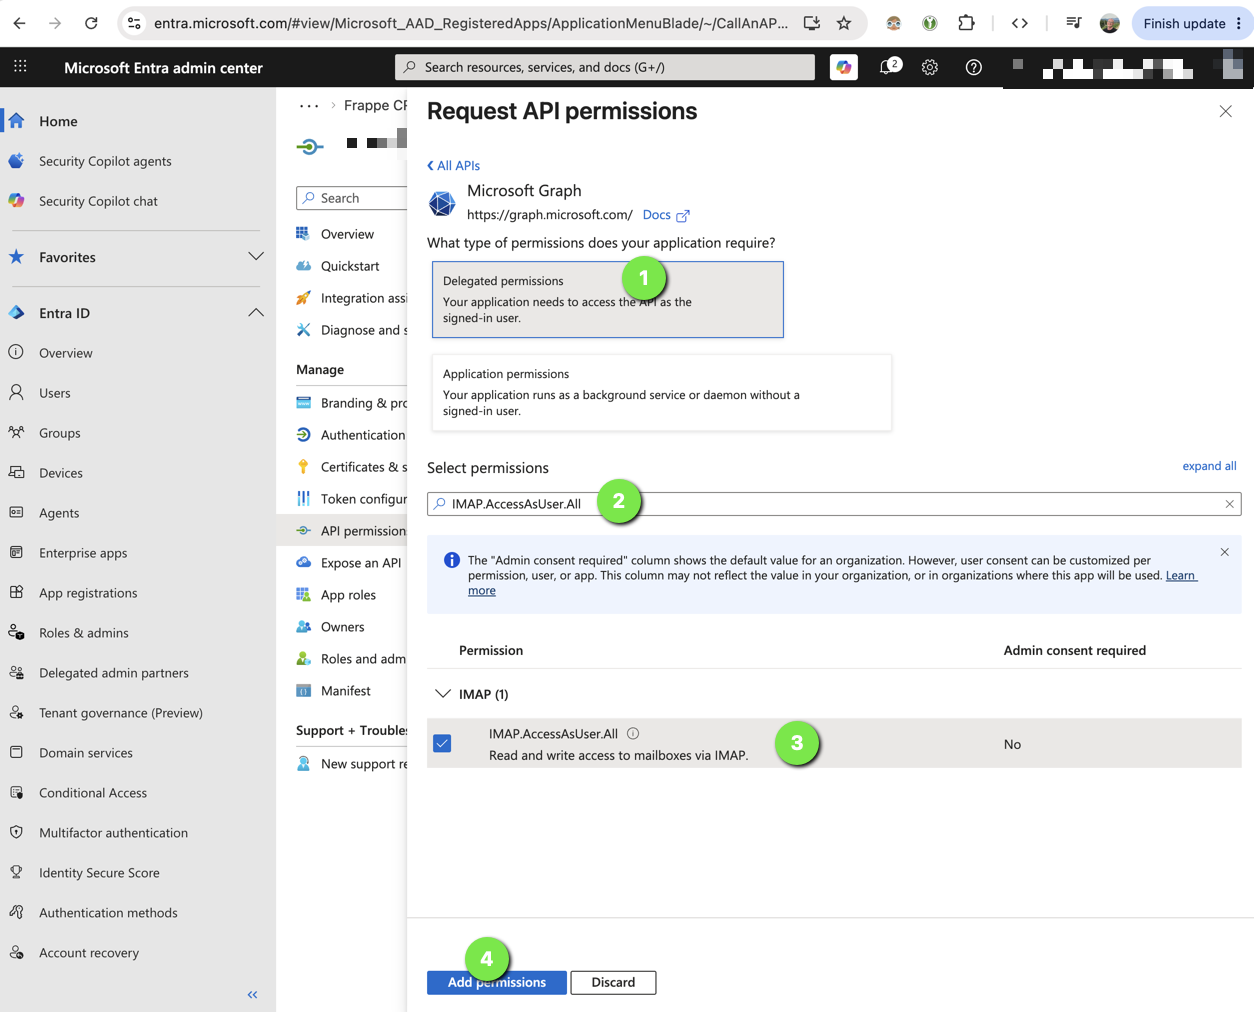Open the breadcrumb ellipsis menu

click(309, 106)
